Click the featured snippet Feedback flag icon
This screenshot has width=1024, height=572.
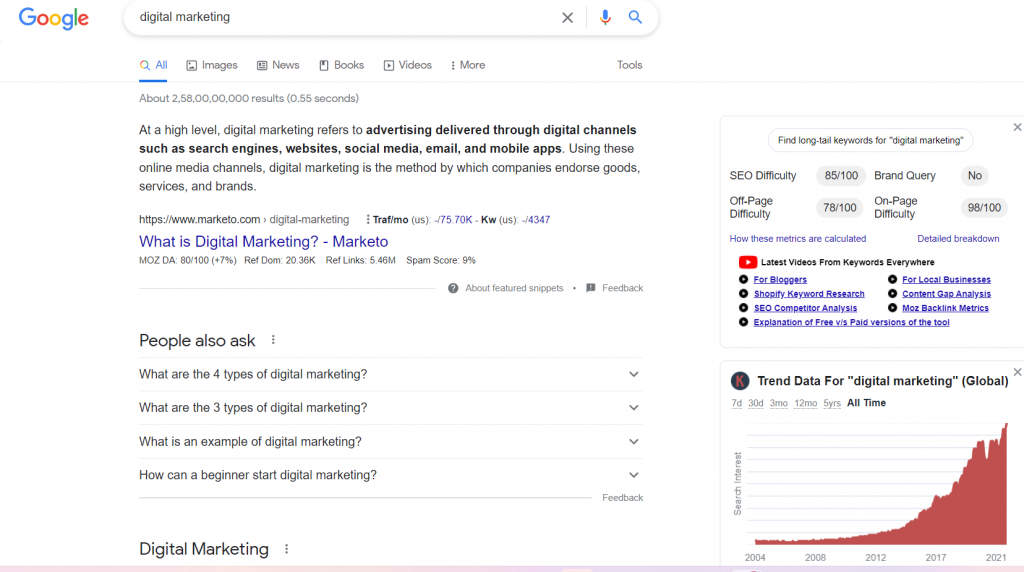pyautogui.click(x=591, y=288)
